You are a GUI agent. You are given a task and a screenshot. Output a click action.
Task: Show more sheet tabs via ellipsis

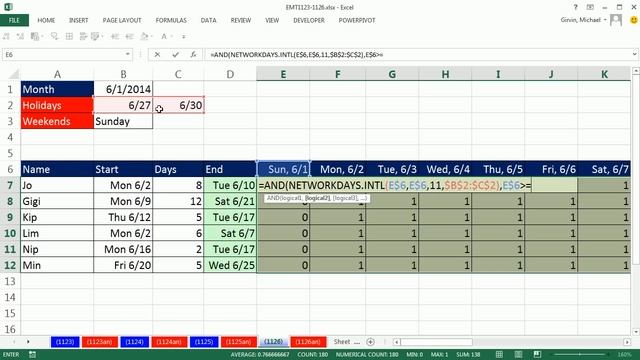pos(357,342)
